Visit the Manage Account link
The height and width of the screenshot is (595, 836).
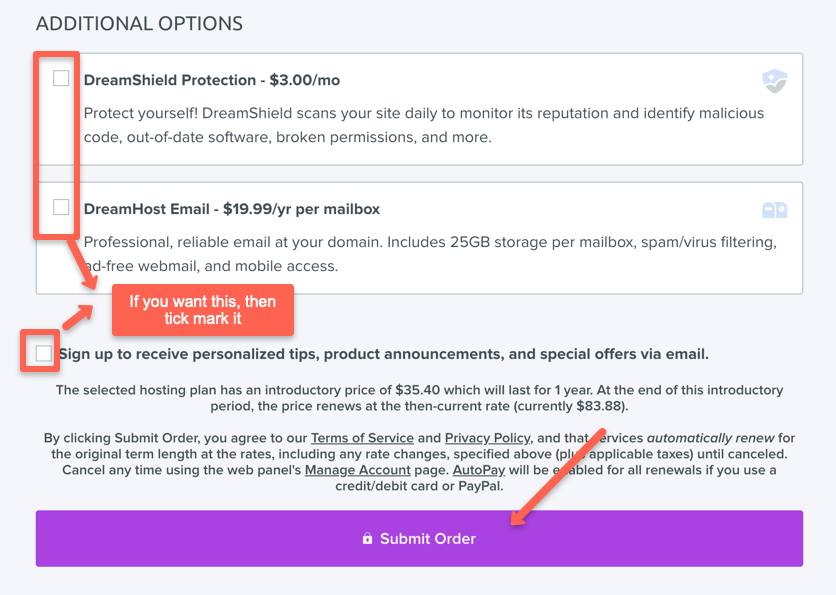point(357,470)
